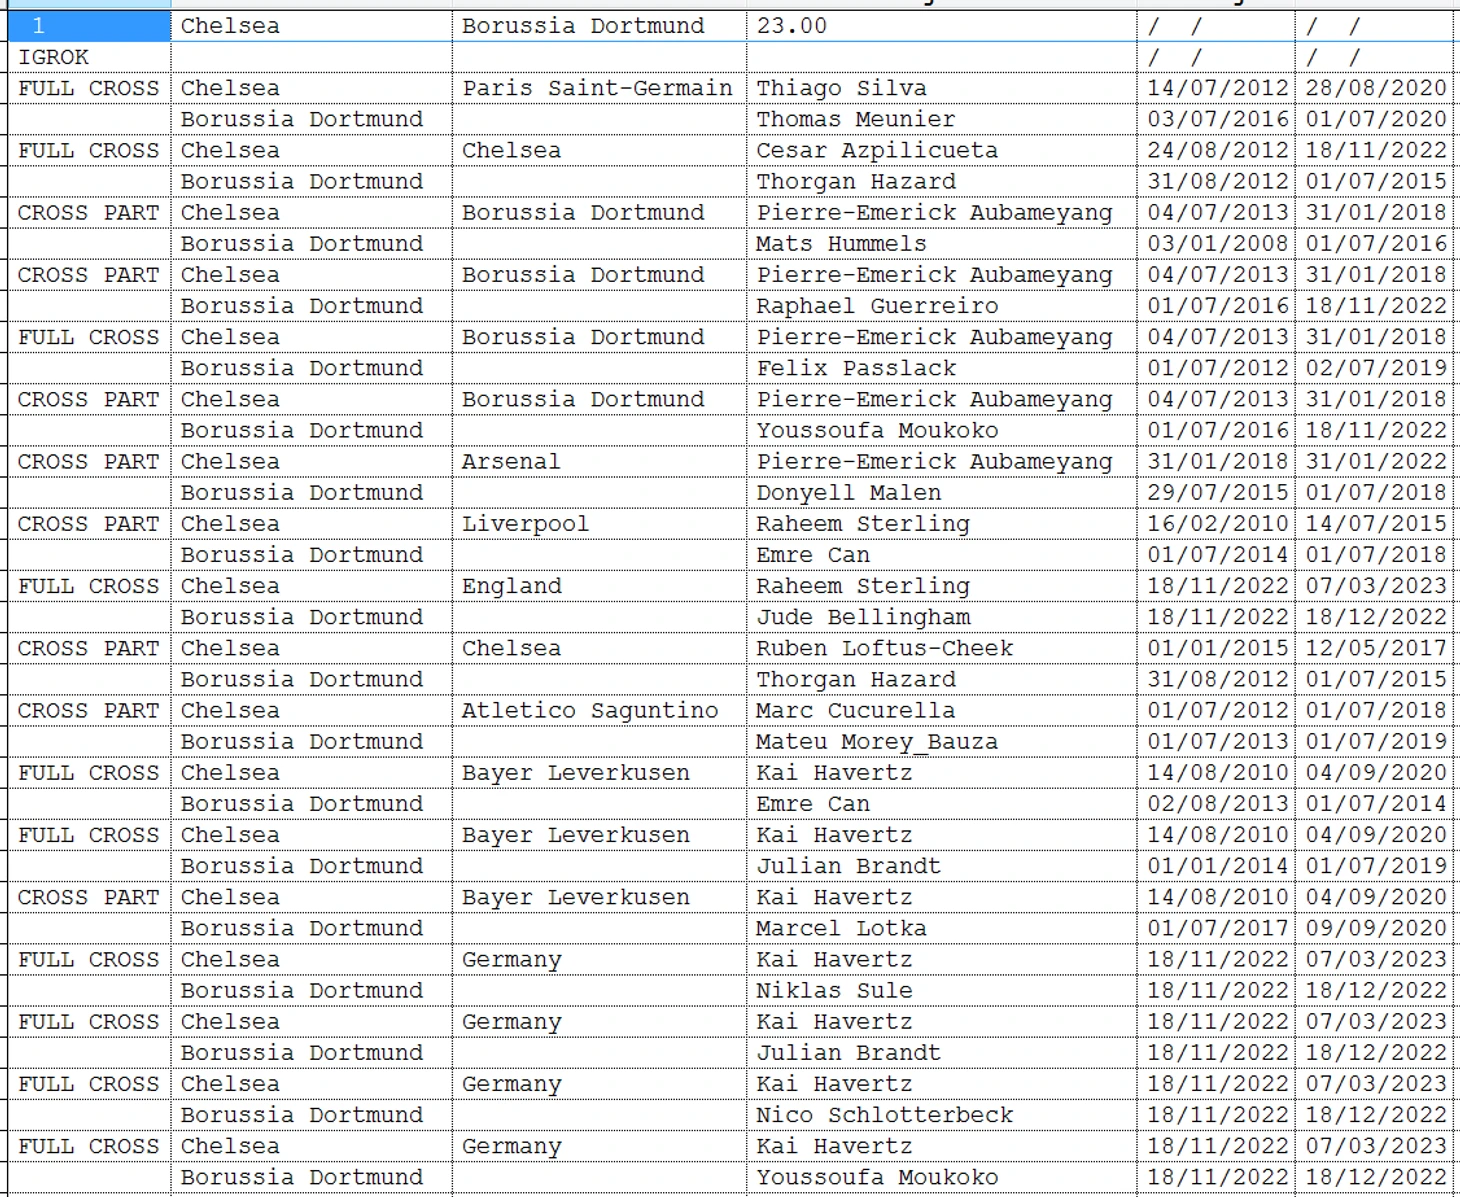This screenshot has width=1460, height=1197.
Task: Select the date 03/01/2008
Action: coord(1217,243)
